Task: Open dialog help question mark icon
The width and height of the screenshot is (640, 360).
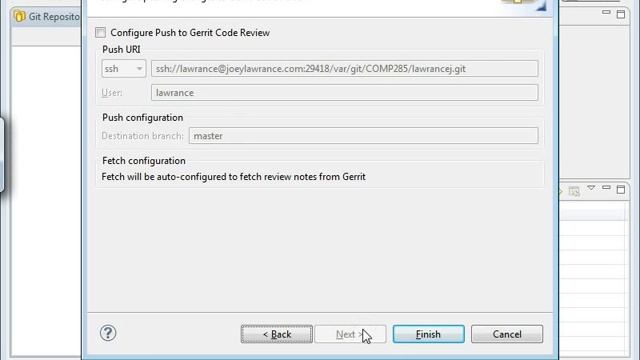Action: 108,333
